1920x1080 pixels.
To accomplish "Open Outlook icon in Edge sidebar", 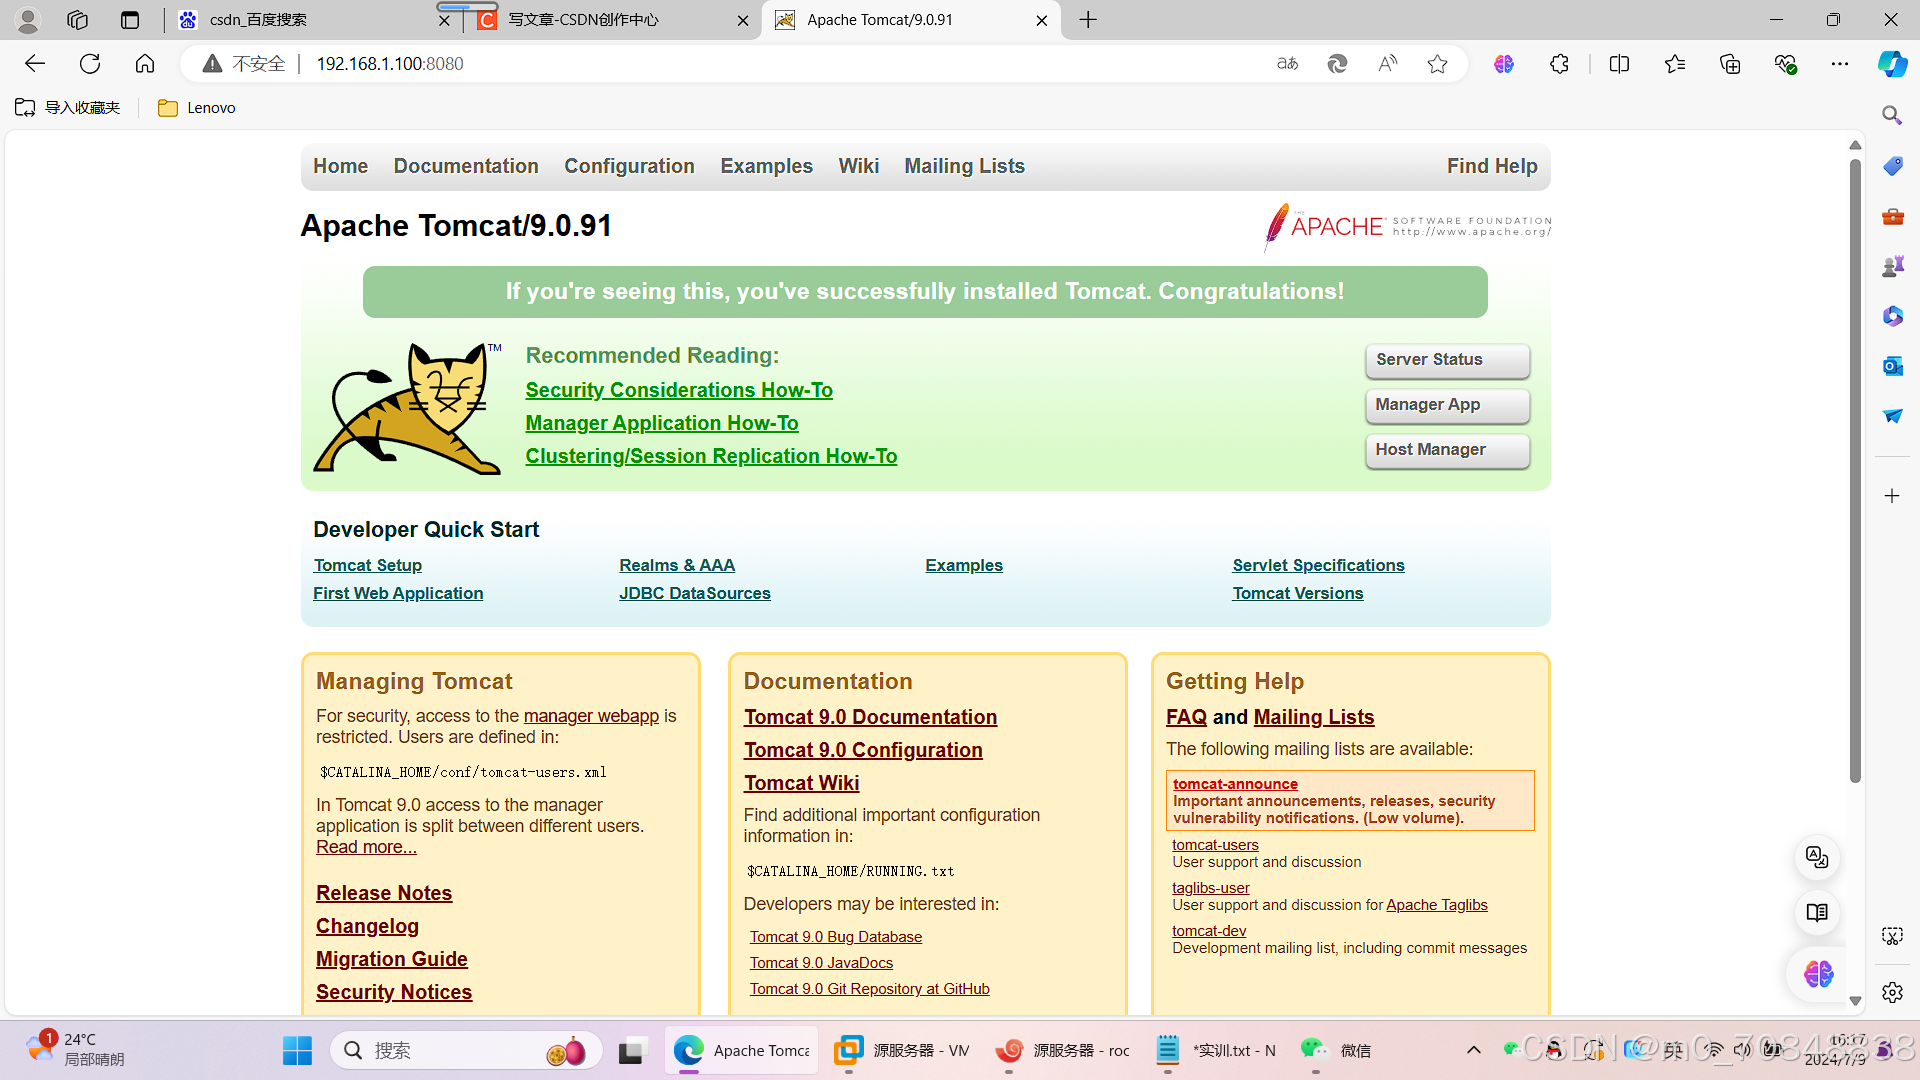I will [1892, 366].
